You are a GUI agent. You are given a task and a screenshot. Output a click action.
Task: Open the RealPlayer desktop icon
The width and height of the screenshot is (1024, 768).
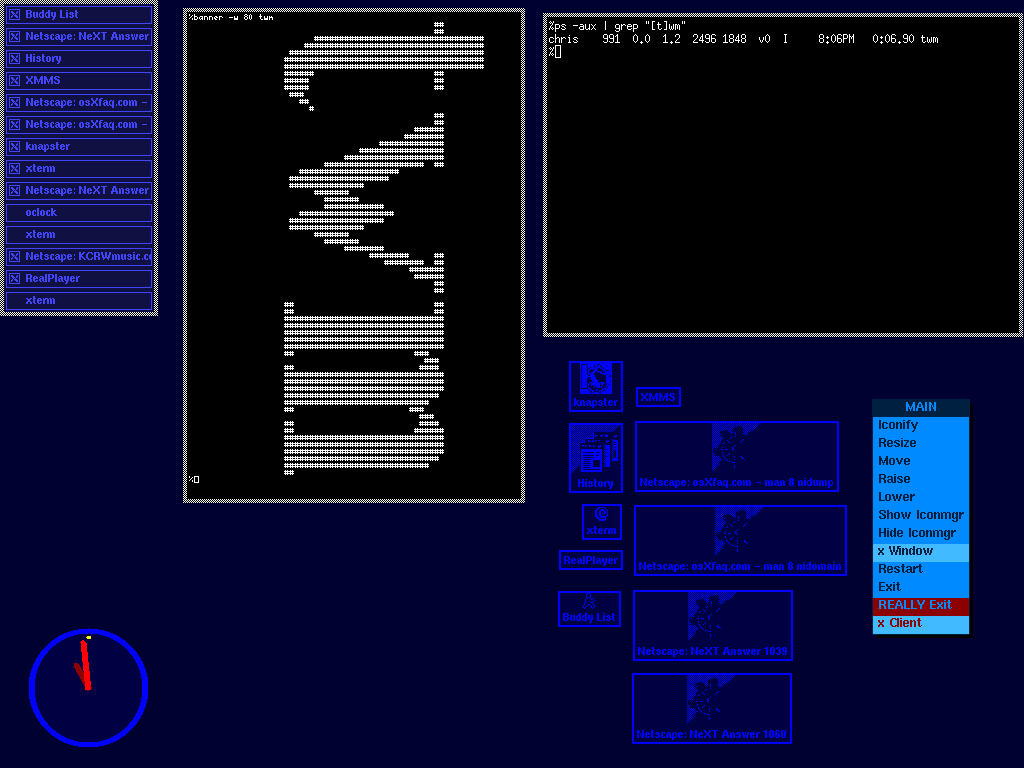[x=590, y=560]
